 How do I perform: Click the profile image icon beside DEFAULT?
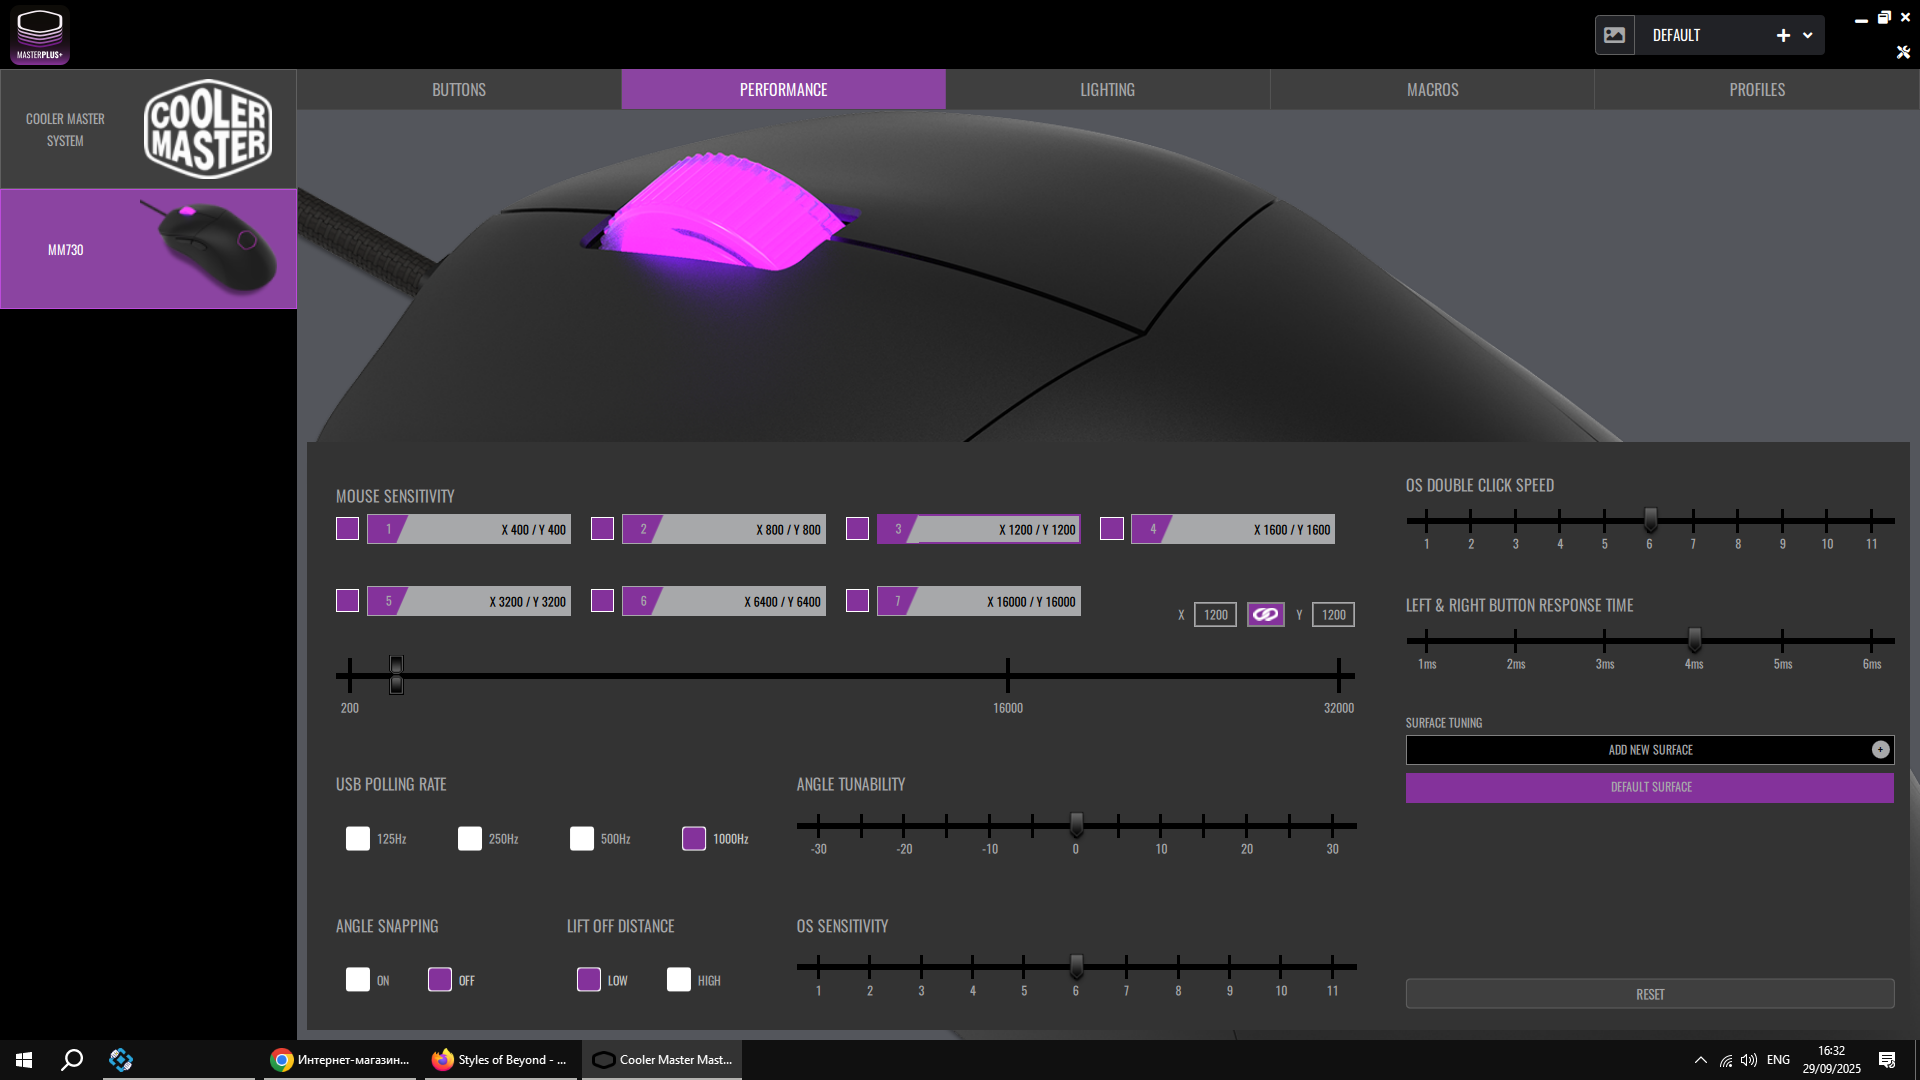coord(1614,35)
